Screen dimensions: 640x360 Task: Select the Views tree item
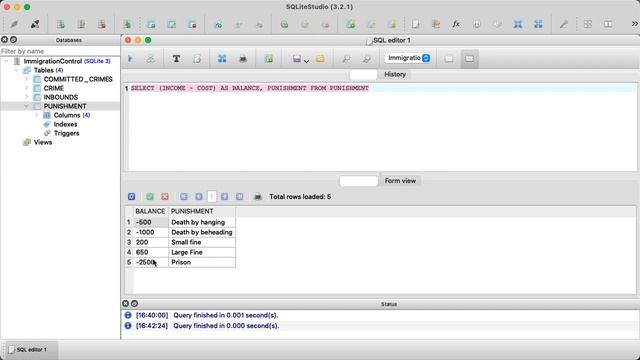click(43, 142)
